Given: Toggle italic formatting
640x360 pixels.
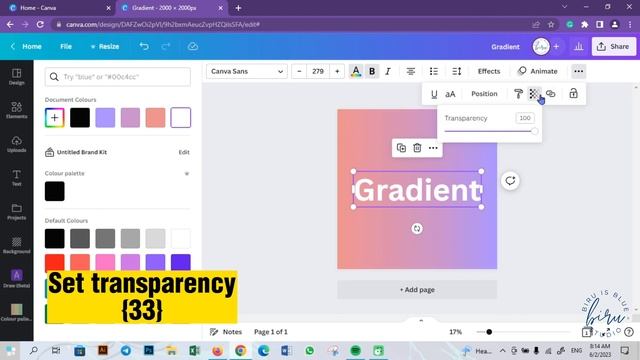Looking at the screenshot, I should coord(388,71).
